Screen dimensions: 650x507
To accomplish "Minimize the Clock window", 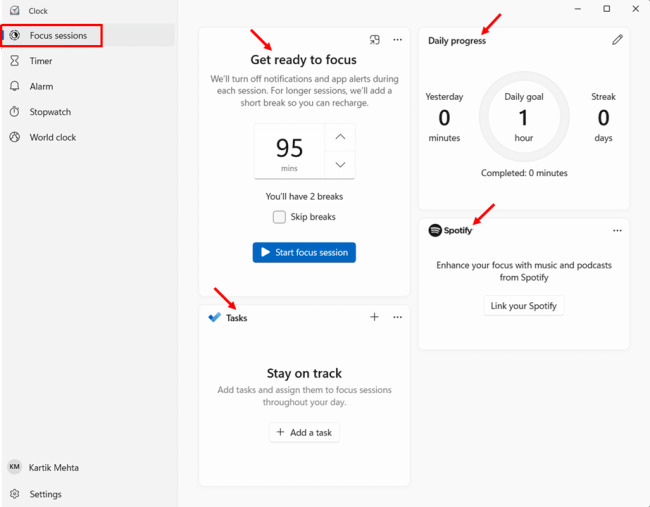I will [x=577, y=9].
